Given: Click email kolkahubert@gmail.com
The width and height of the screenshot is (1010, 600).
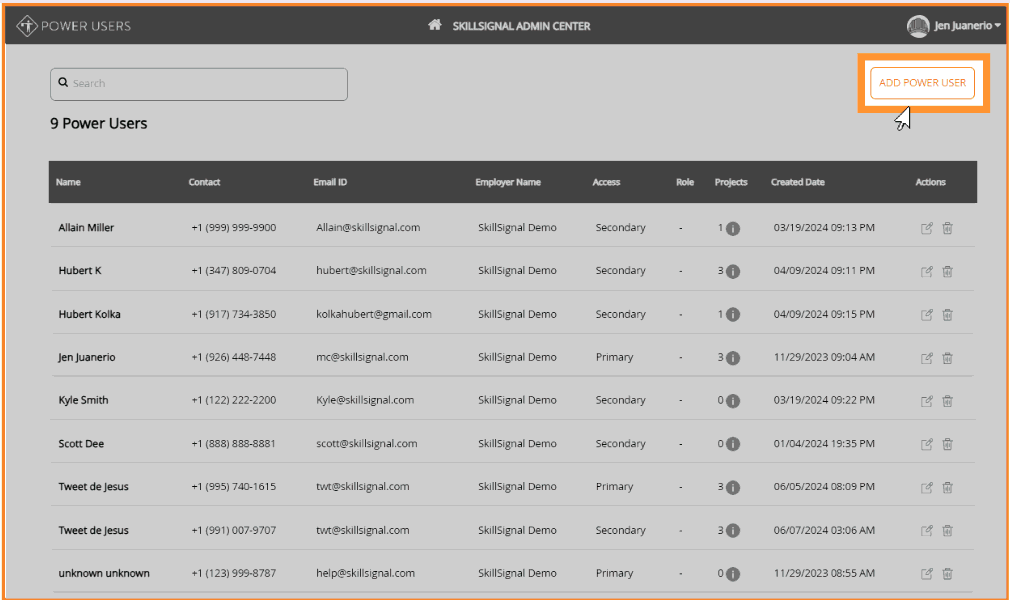Looking at the screenshot, I should 374,314.
